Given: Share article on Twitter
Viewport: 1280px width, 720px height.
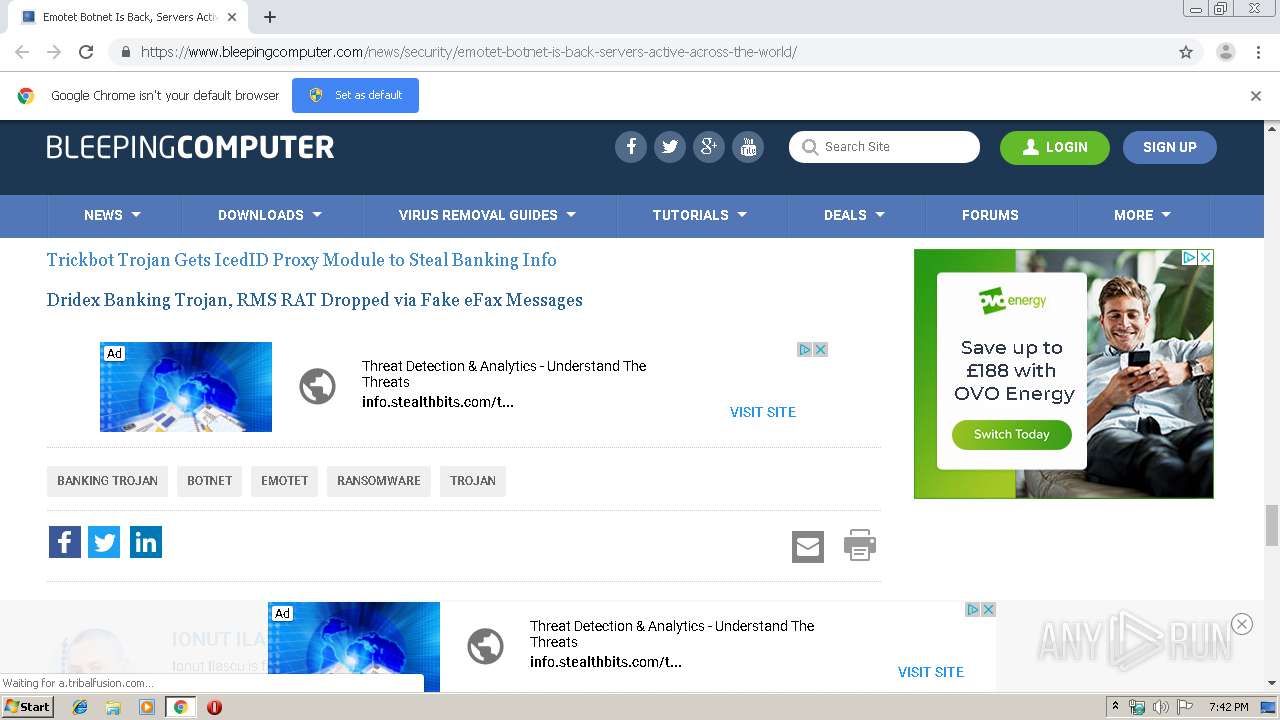Looking at the screenshot, I should pos(104,542).
